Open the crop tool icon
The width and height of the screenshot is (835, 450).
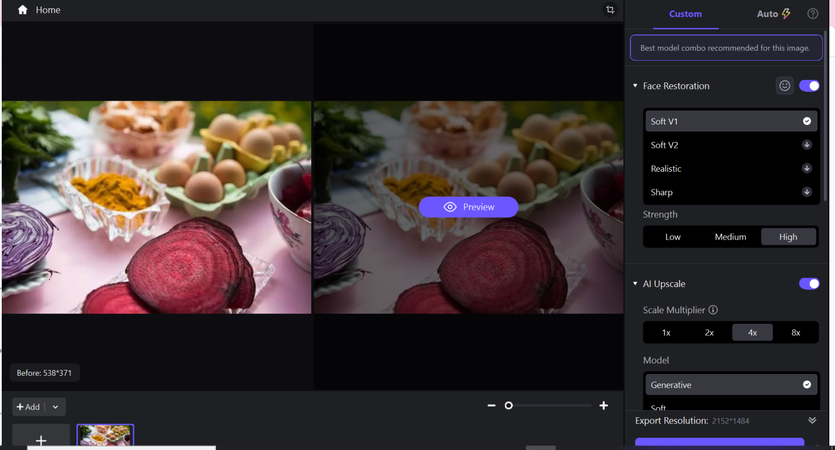click(x=610, y=10)
